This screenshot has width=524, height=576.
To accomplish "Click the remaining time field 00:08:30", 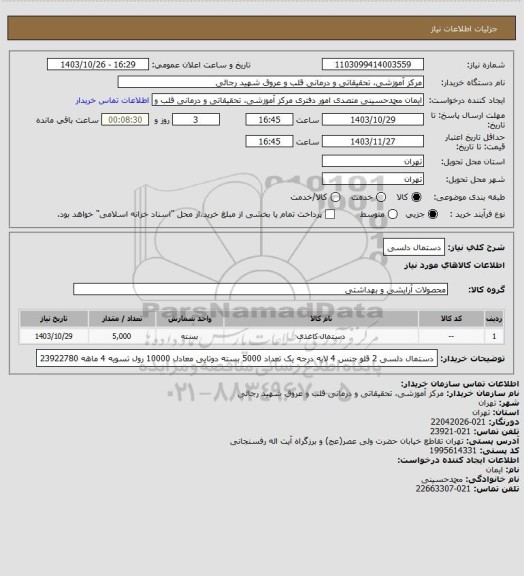I will 125,119.
